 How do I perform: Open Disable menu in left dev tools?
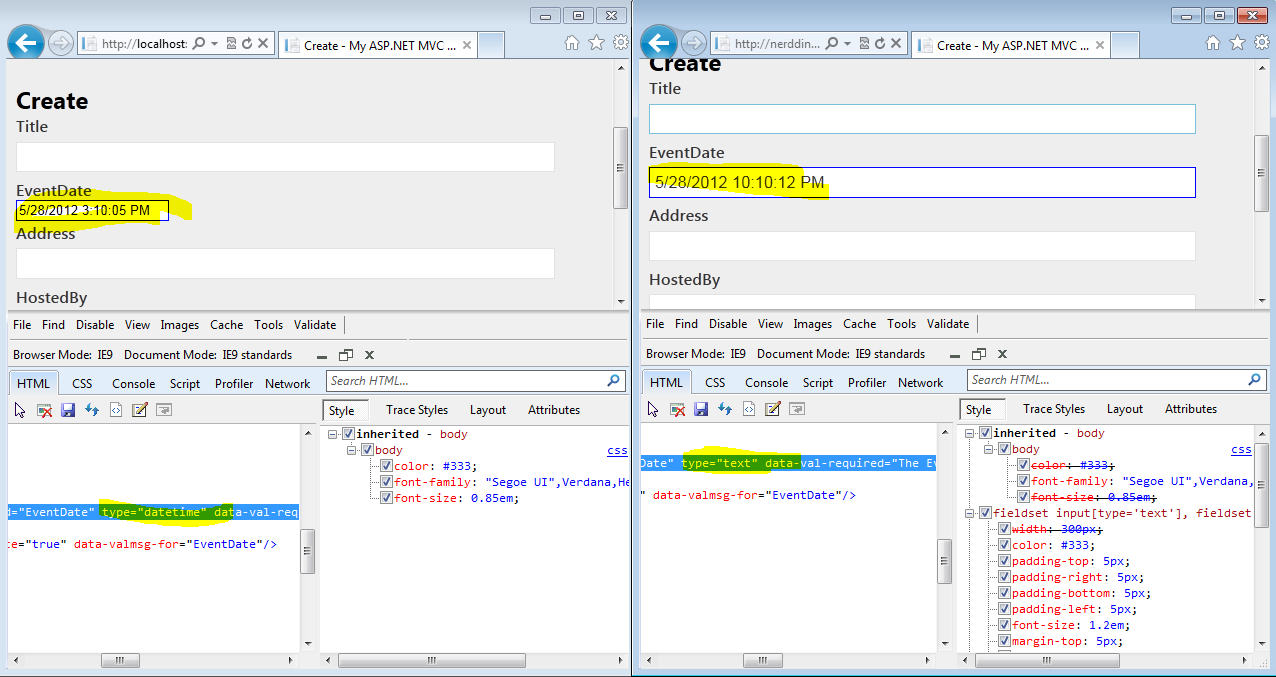(x=95, y=325)
